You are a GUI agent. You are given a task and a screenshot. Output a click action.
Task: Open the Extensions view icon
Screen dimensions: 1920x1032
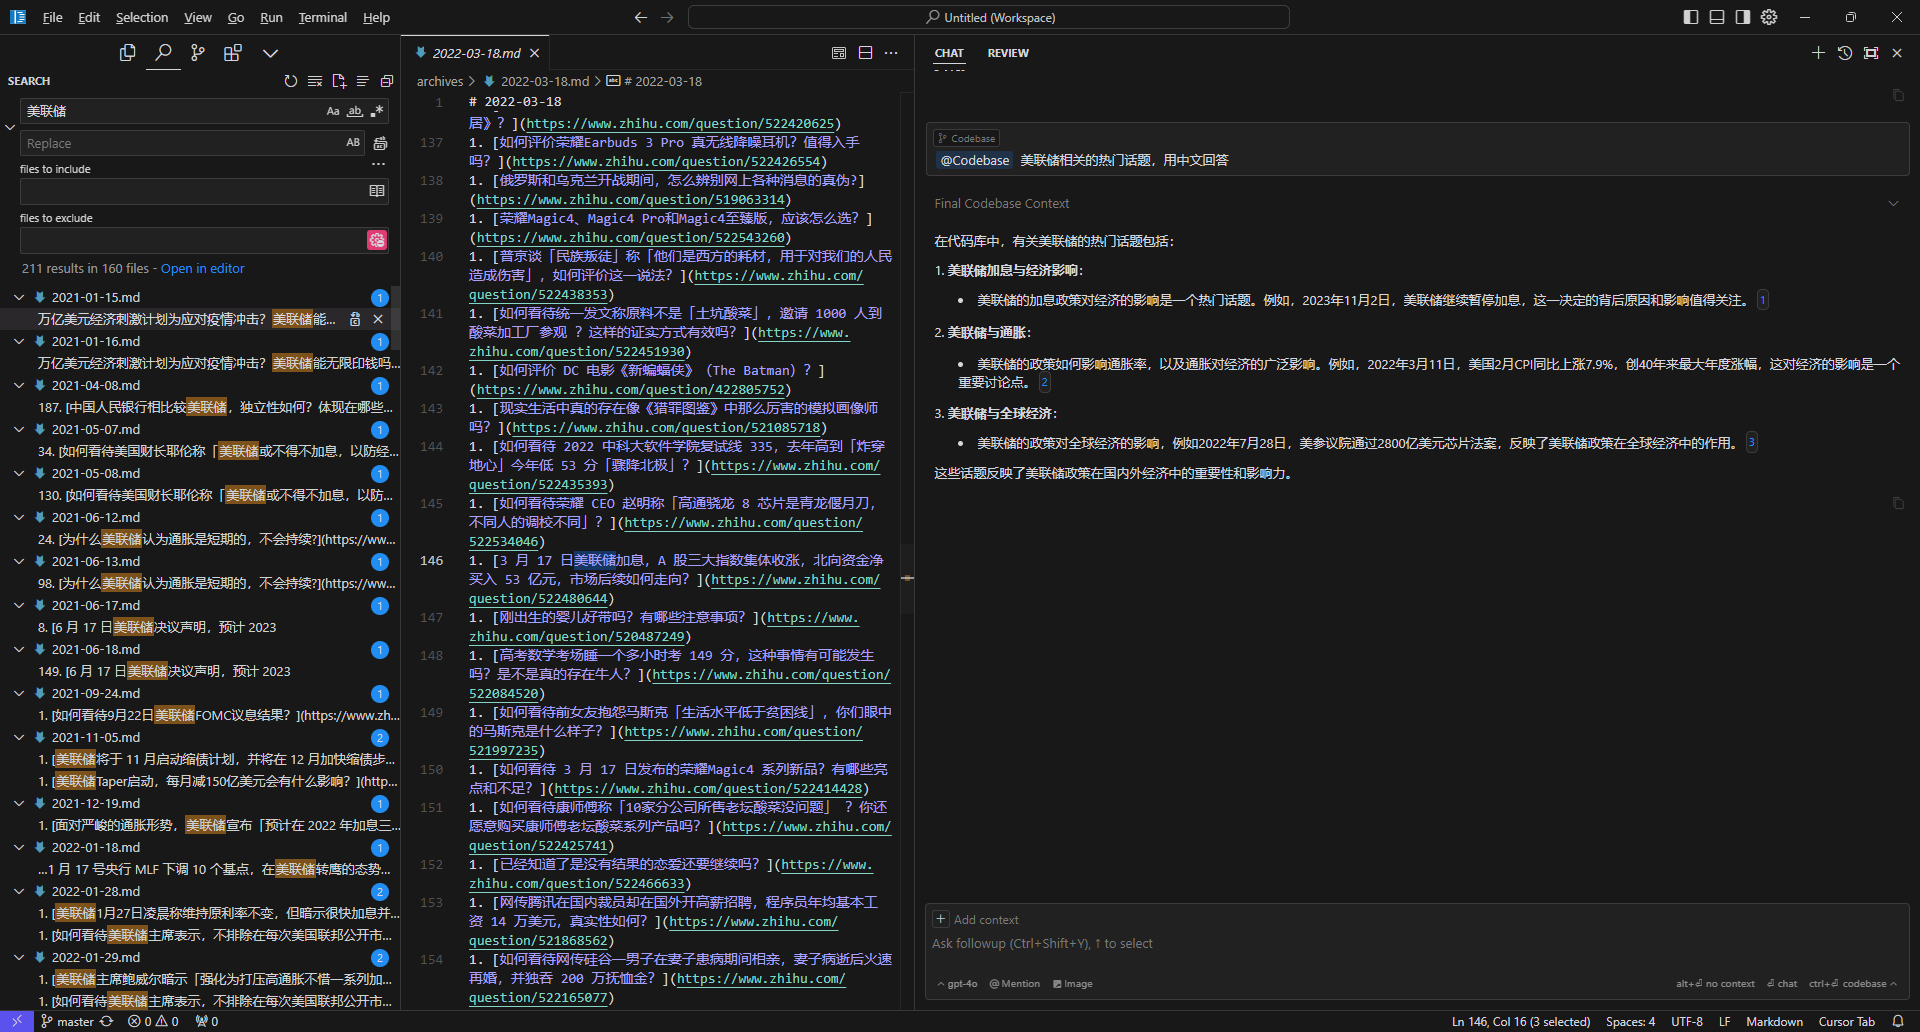point(233,53)
